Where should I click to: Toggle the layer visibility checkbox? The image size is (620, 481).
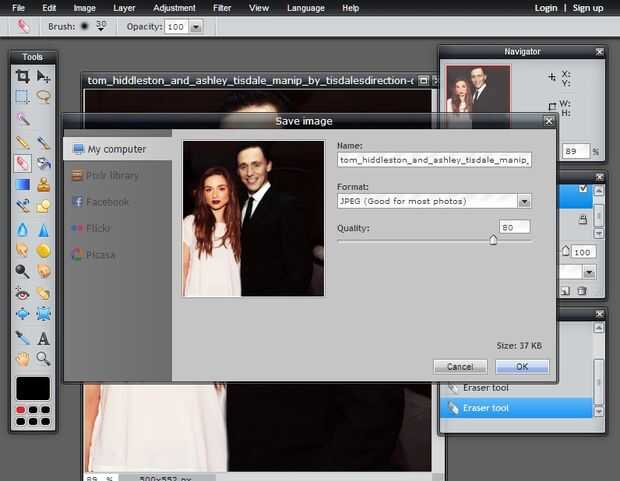point(583,188)
